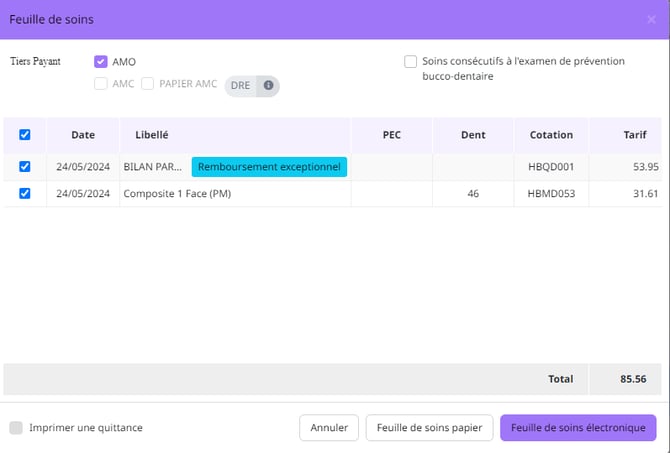670x453 pixels.
Task: Deselect the BILAN PAR... row checkbox
Action: click(x=25, y=167)
